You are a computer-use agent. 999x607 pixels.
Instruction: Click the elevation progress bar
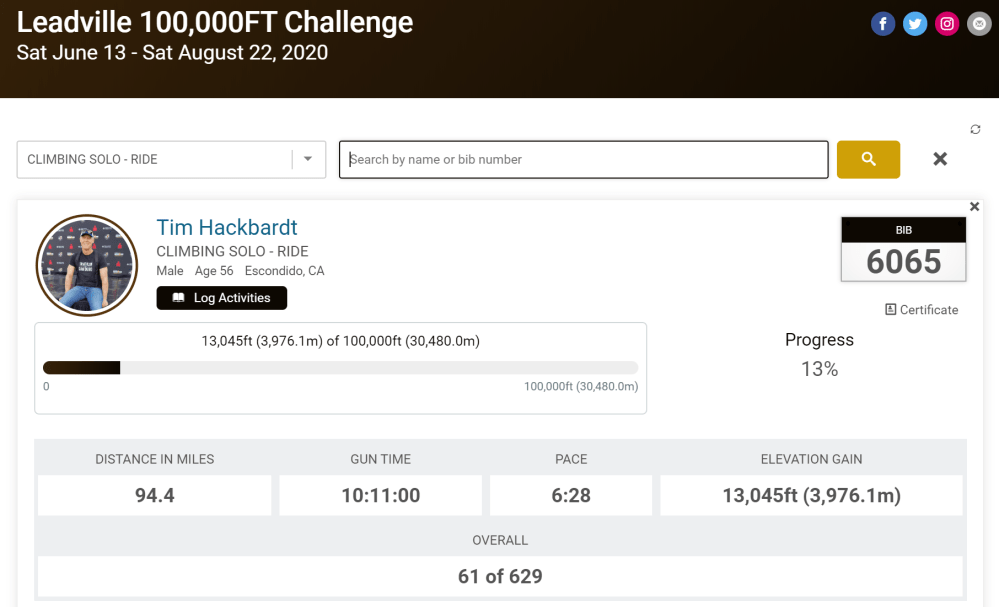click(340, 368)
